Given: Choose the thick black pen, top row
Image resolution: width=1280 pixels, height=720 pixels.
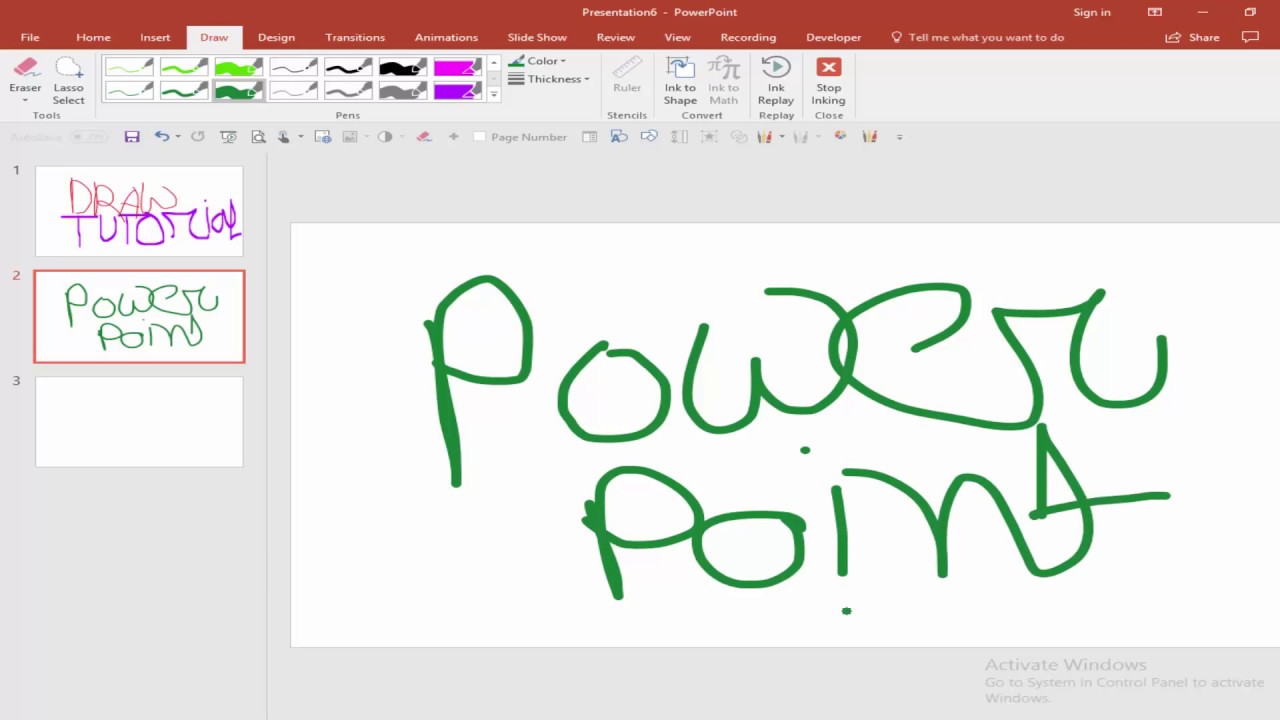Looking at the screenshot, I should [x=403, y=67].
